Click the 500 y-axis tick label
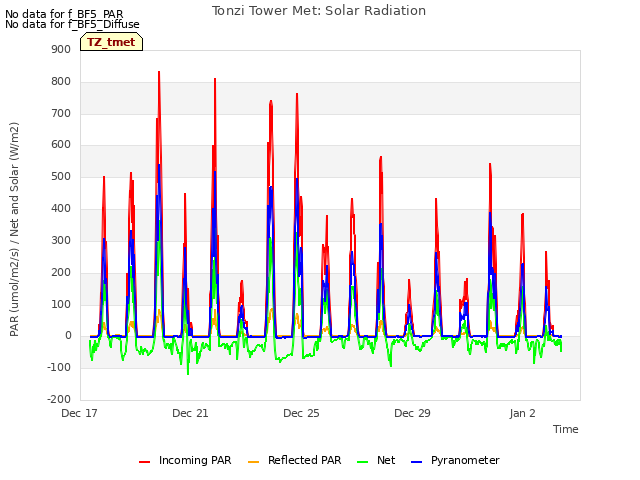 61,177
